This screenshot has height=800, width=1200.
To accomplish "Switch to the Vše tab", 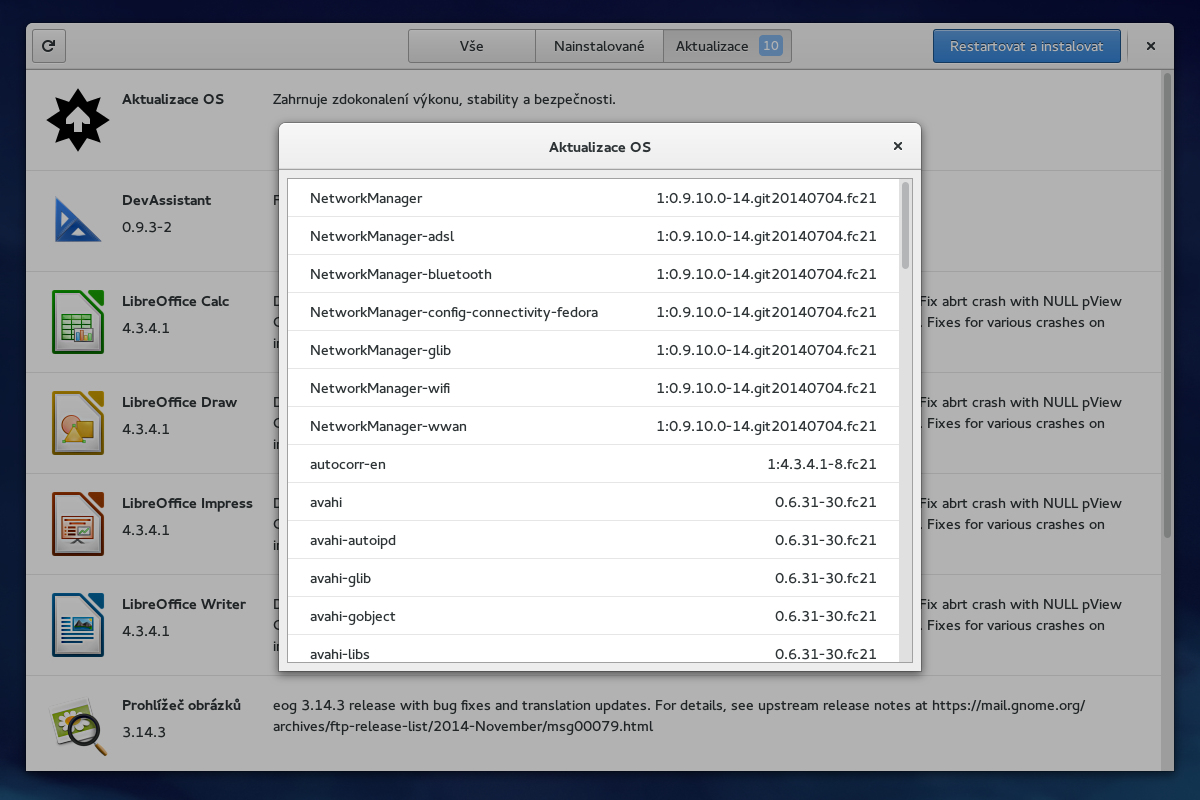I will pyautogui.click(x=471, y=45).
